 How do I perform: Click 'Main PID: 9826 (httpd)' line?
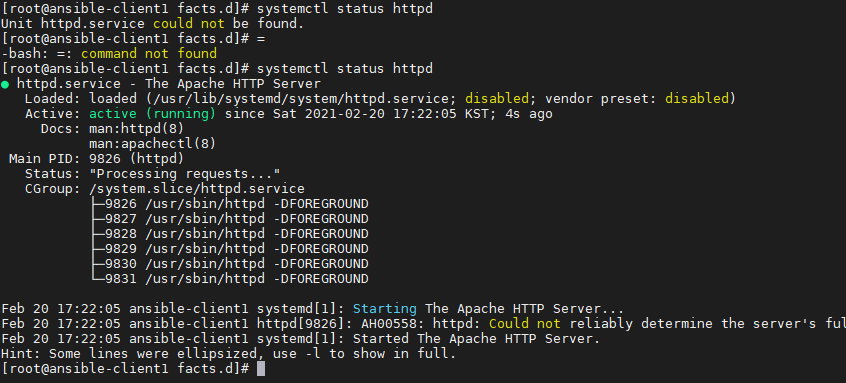pyautogui.click(x=97, y=159)
